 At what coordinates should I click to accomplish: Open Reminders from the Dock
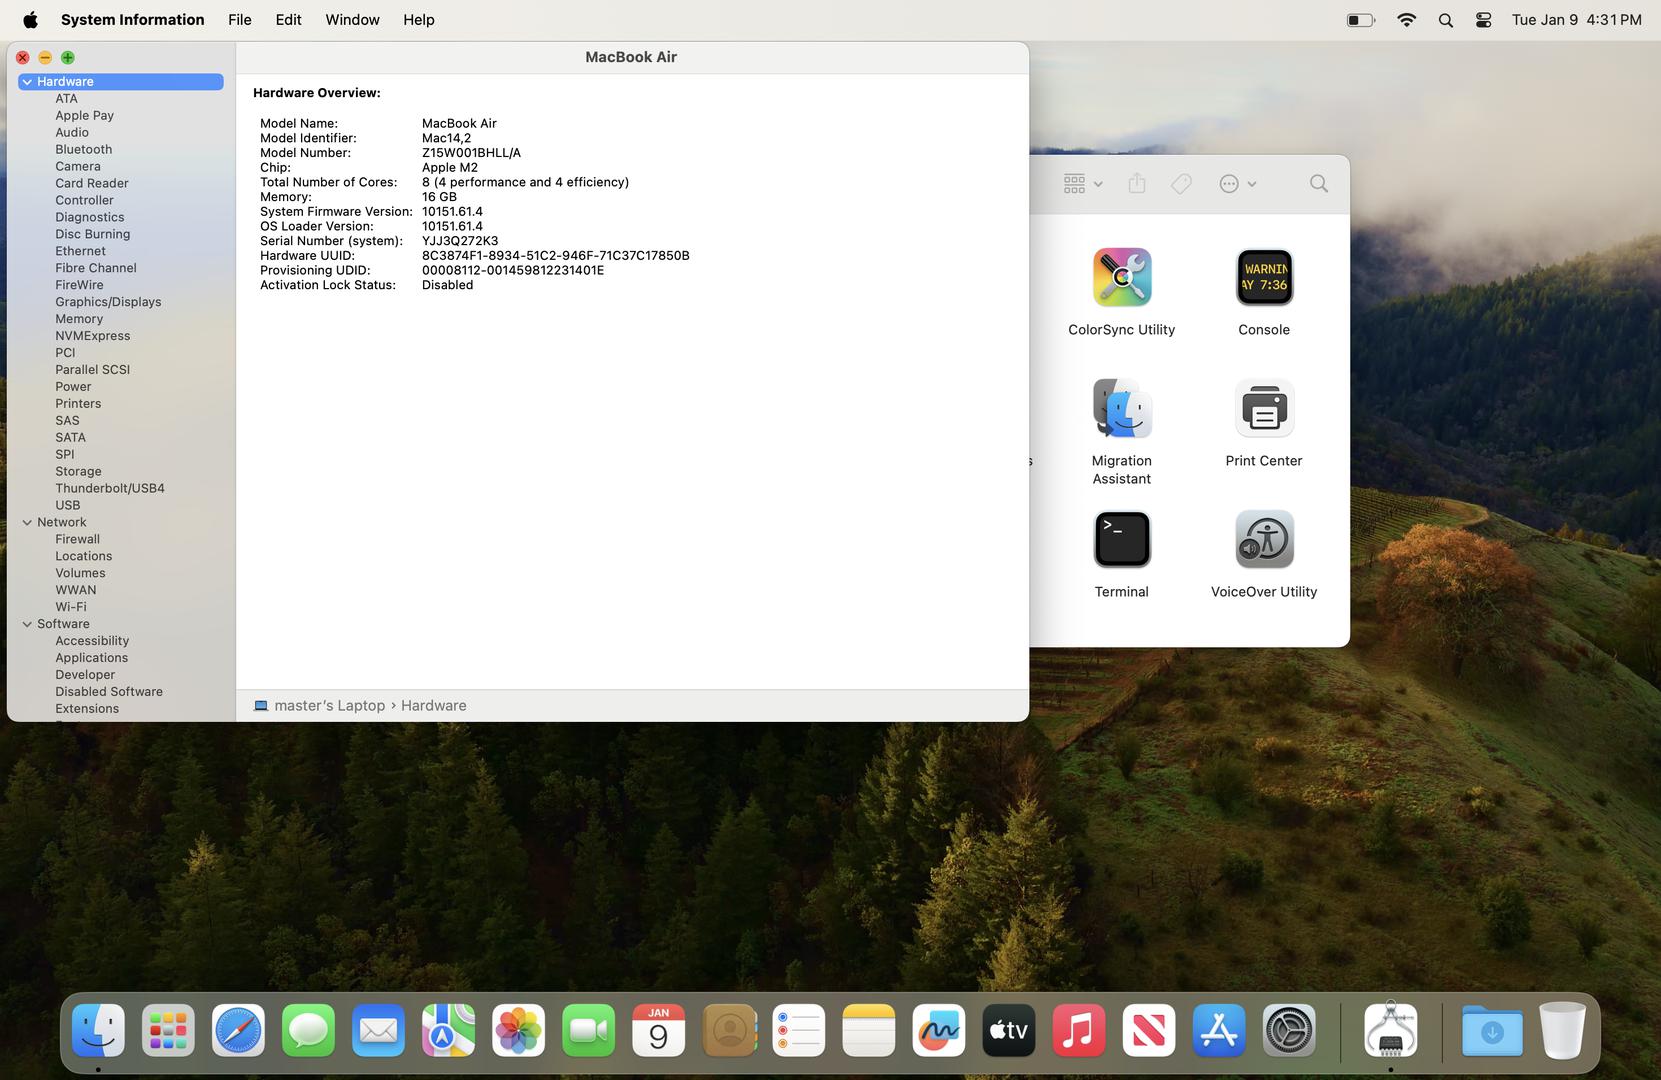799,1030
